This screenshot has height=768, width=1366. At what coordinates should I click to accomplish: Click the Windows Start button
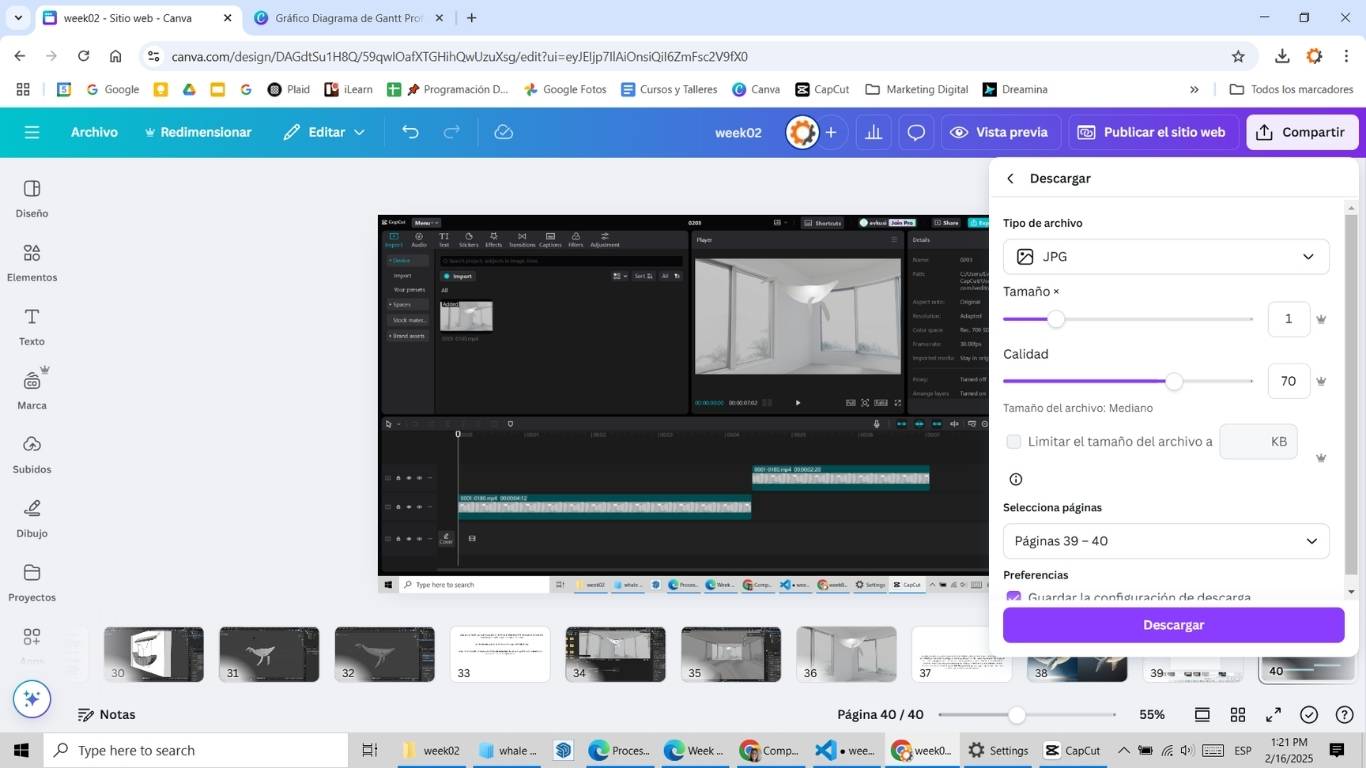(20, 750)
